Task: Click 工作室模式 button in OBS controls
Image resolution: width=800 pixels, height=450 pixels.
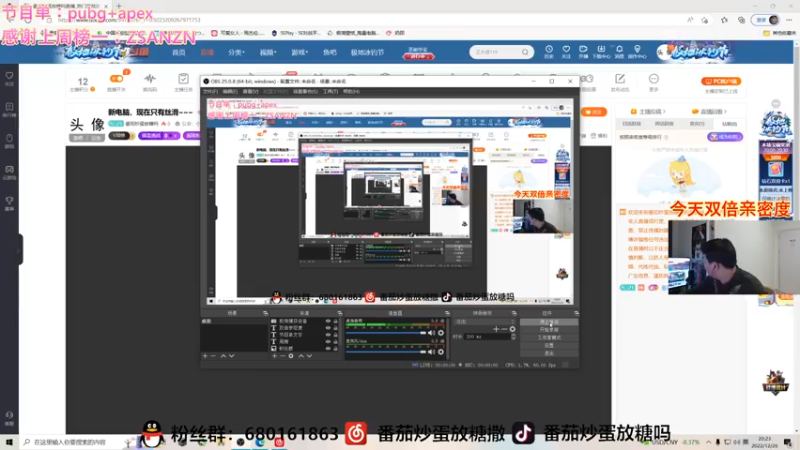Action: tap(549, 337)
